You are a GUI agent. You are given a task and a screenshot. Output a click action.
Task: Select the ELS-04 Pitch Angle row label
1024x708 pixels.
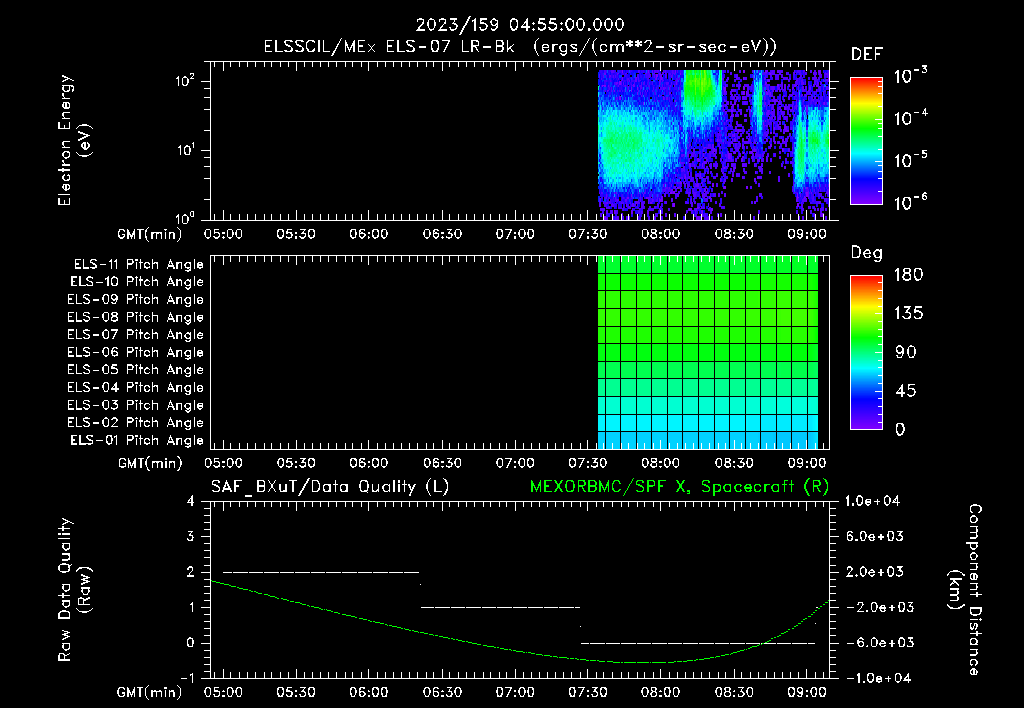point(135,388)
